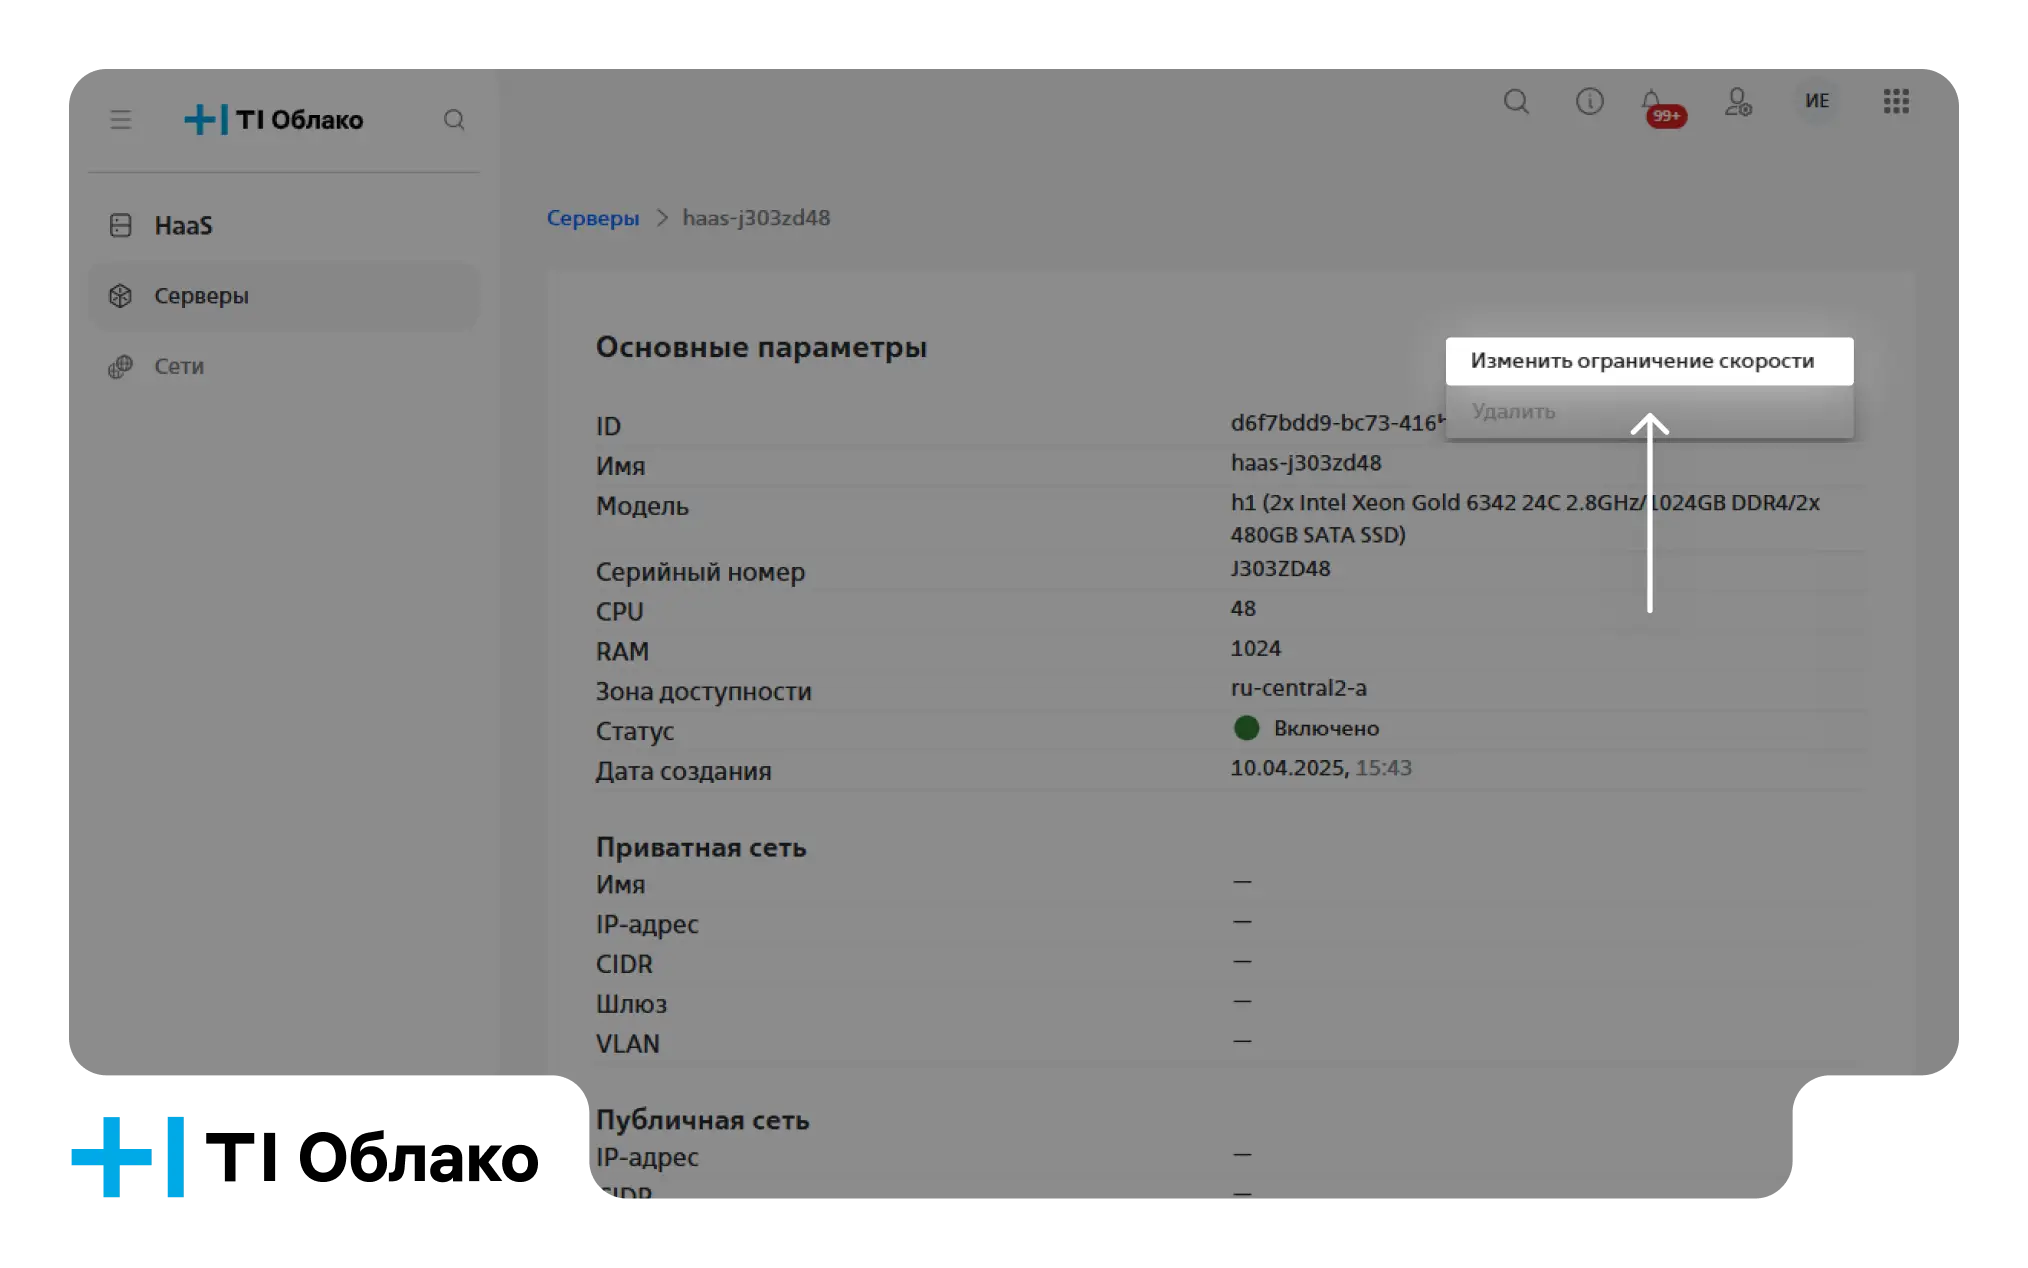This screenshot has width=2028, height=1268.
Task: Open the top bar search magnifier
Action: (1516, 102)
